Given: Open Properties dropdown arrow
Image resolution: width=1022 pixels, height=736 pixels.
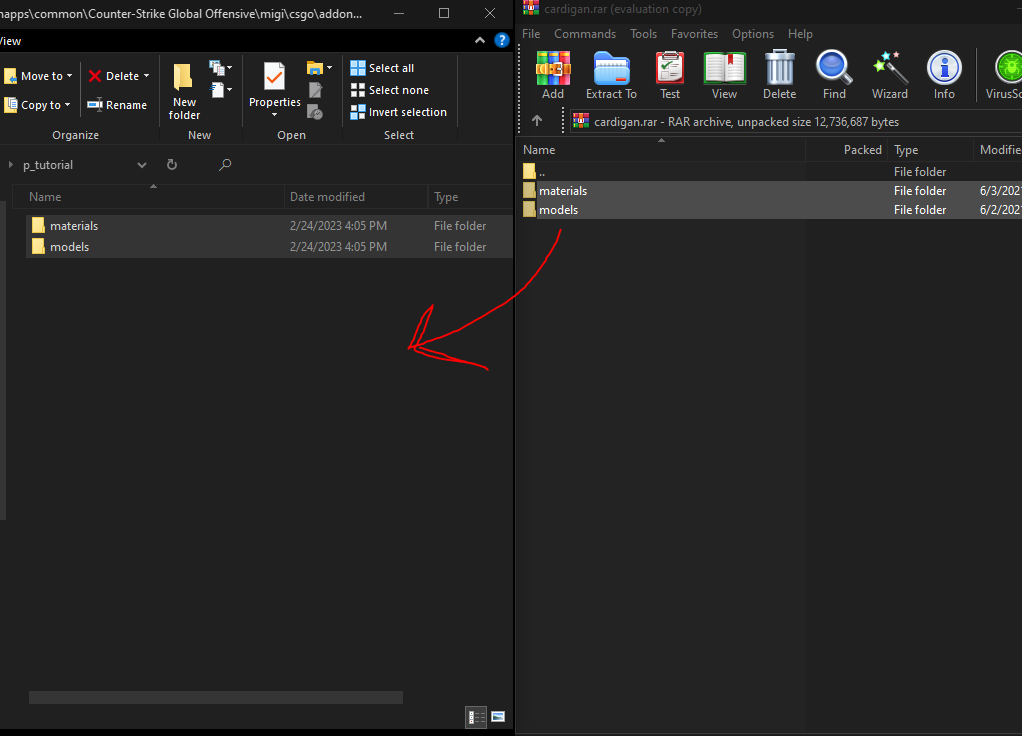Looking at the screenshot, I should point(274,115).
